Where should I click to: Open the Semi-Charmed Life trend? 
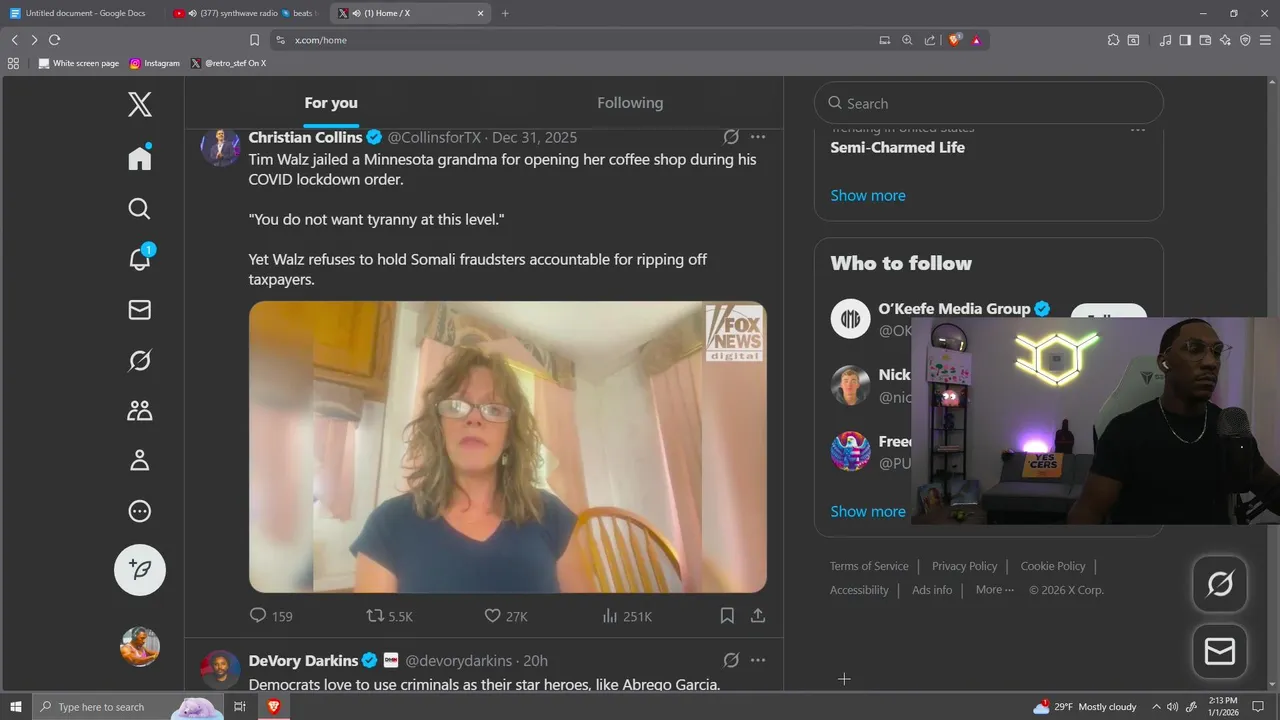point(898,147)
